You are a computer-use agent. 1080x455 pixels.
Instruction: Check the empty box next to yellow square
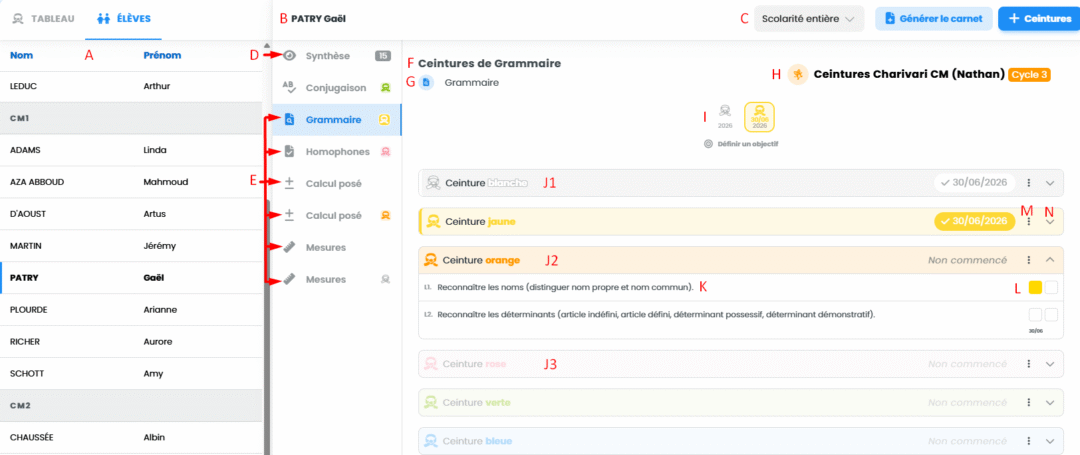pos(1051,288)
